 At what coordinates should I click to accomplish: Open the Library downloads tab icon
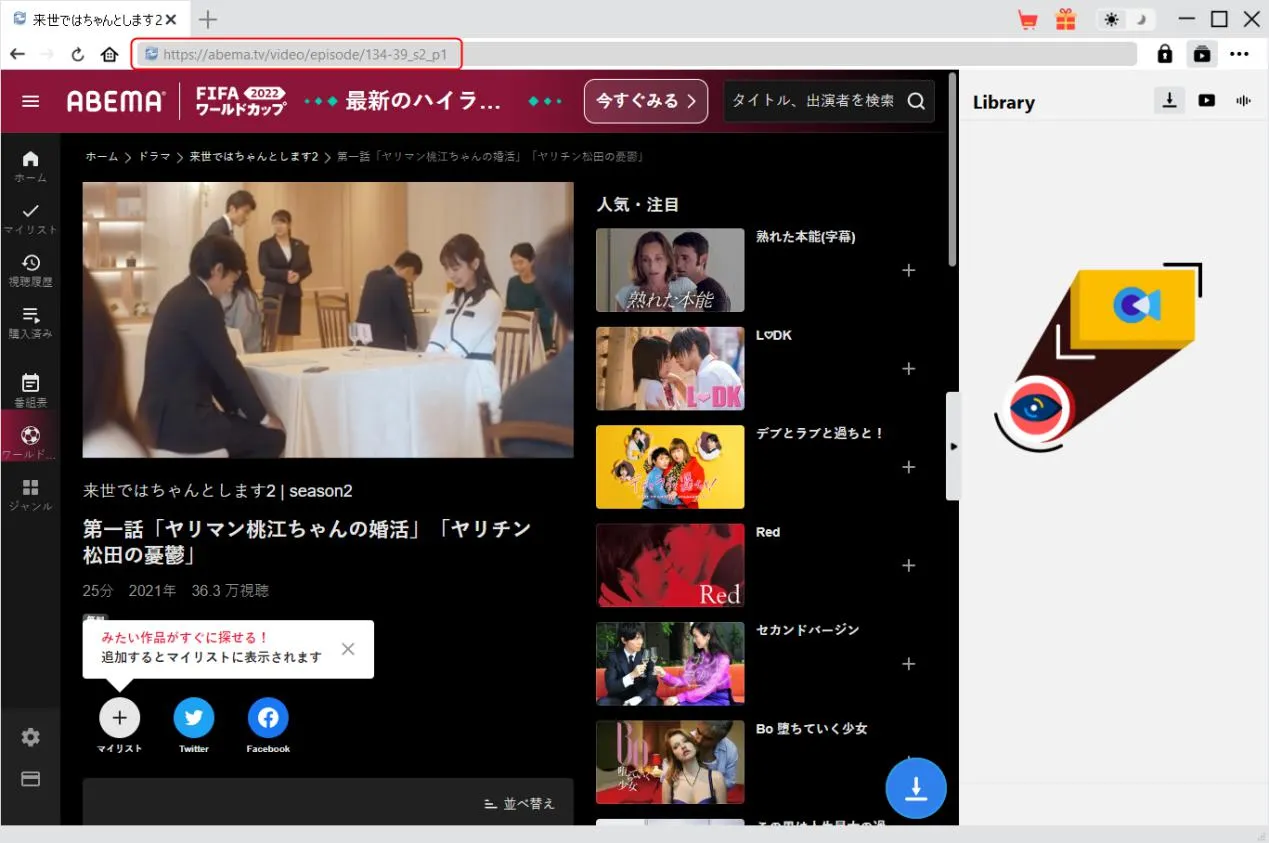coord(1168,100)
